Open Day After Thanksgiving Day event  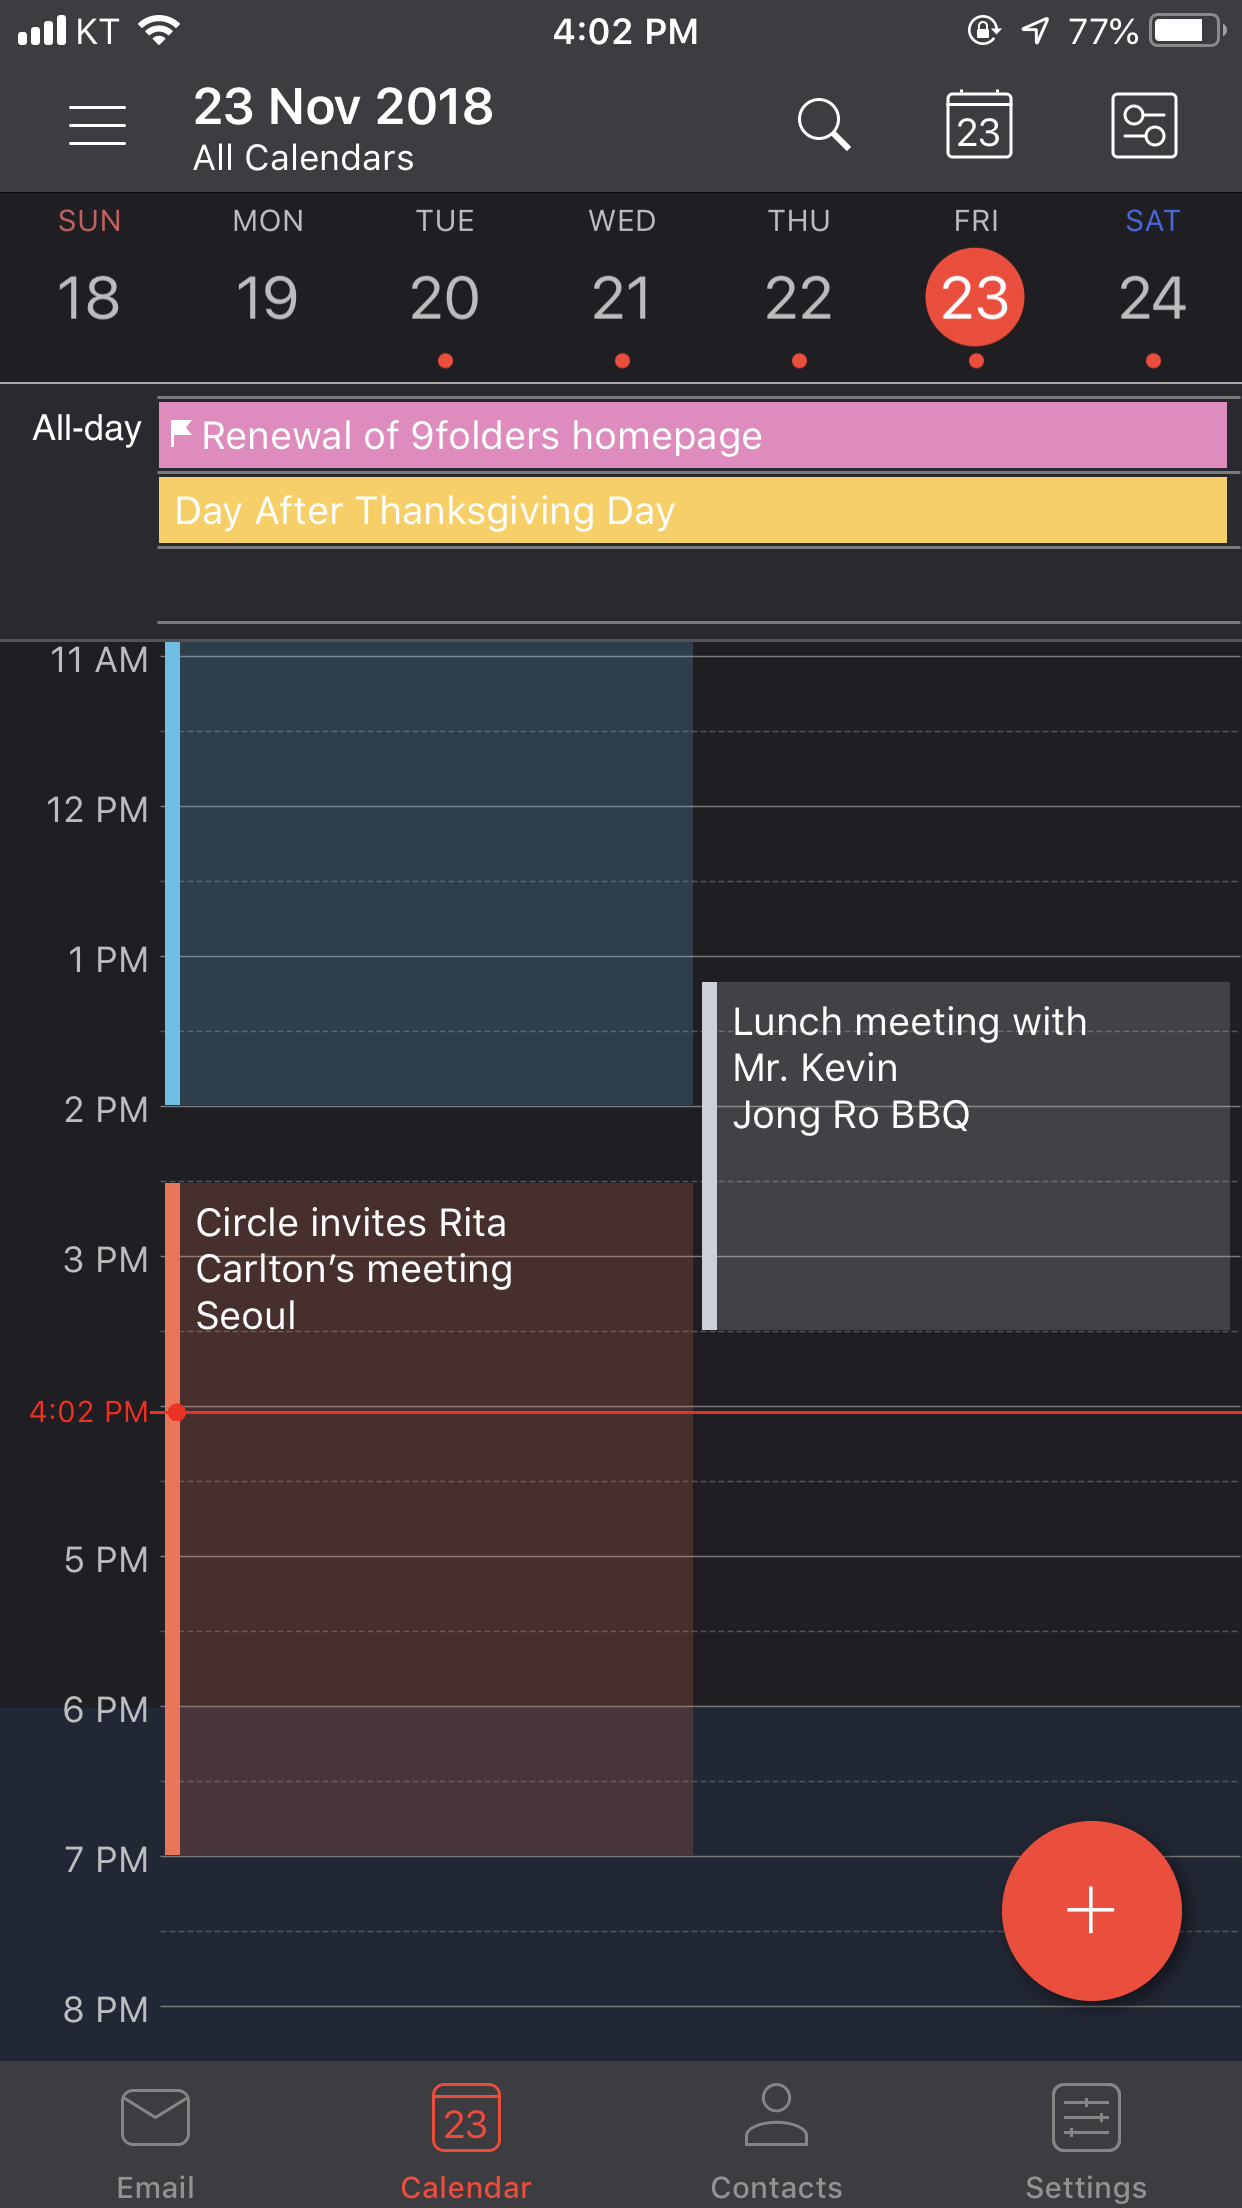click(693, 510)
